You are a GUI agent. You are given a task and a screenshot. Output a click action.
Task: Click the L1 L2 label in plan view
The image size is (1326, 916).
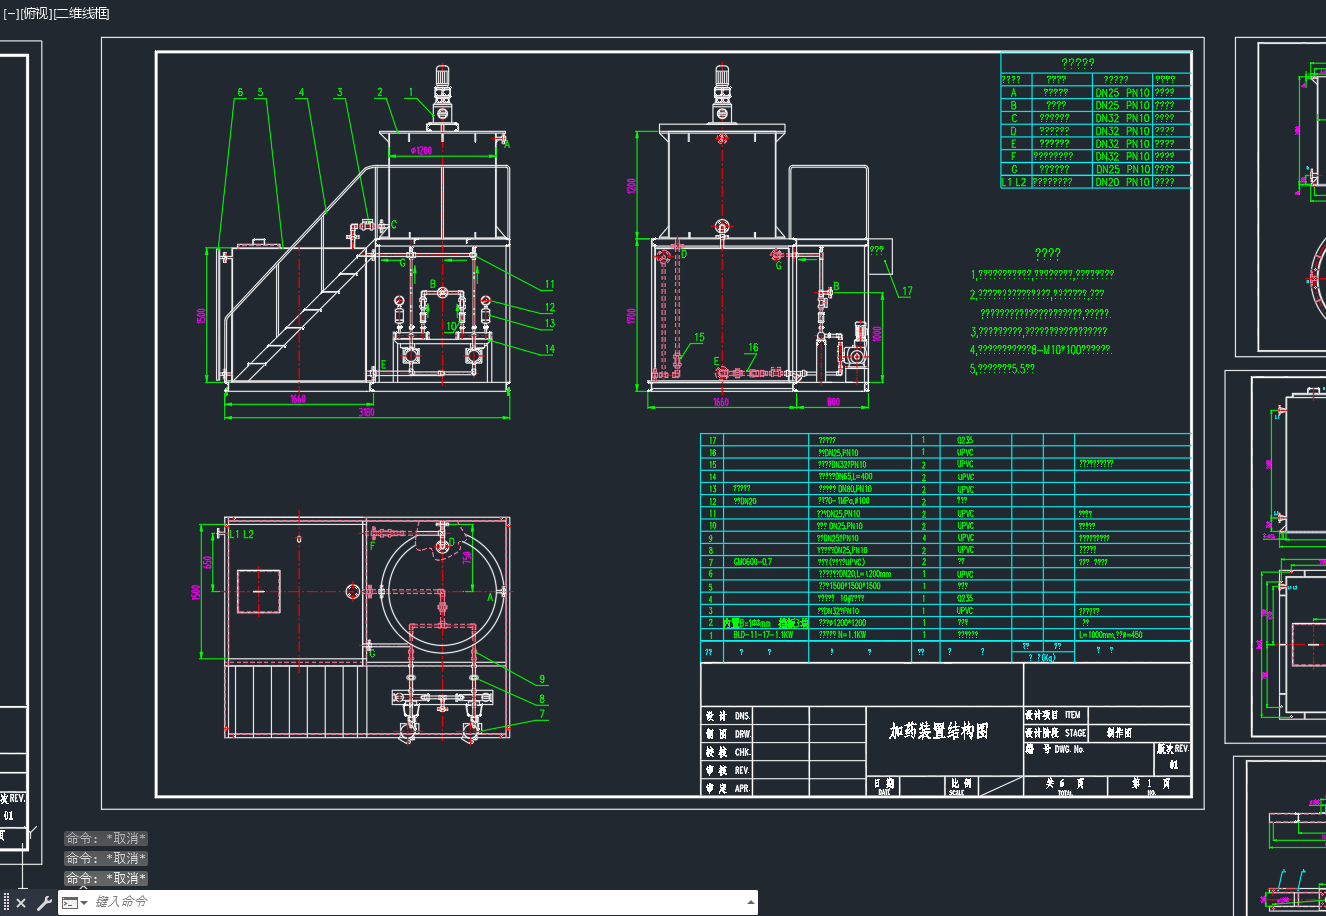(x=241, y=534)
